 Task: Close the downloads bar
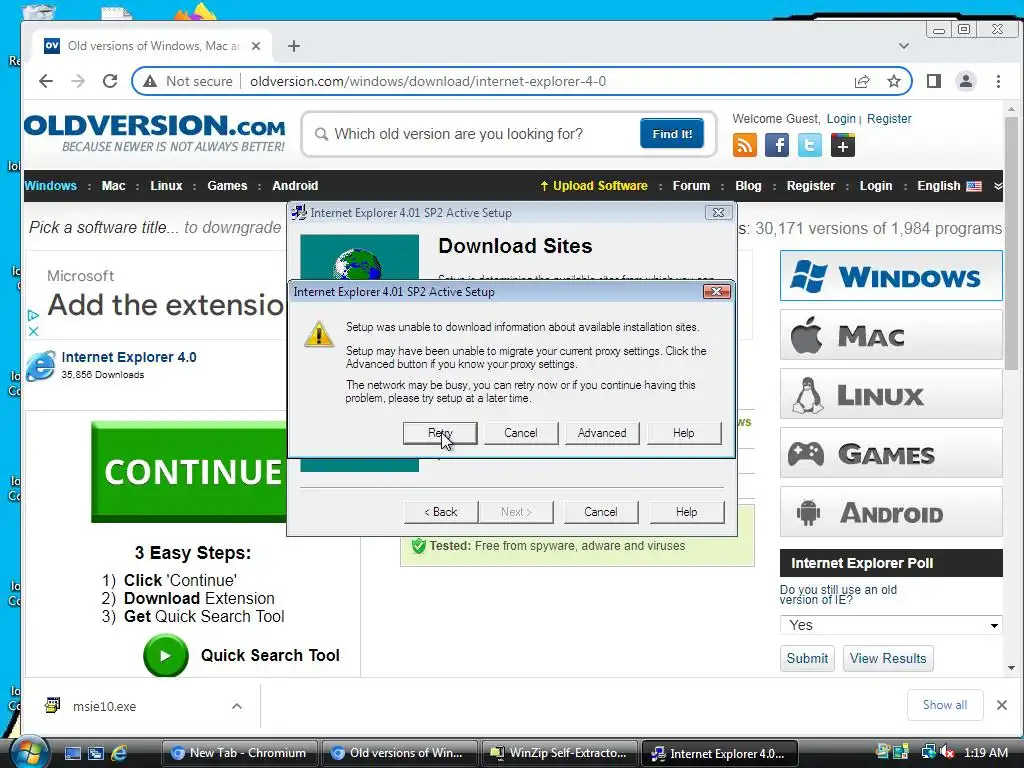(x=1002, y=705)
